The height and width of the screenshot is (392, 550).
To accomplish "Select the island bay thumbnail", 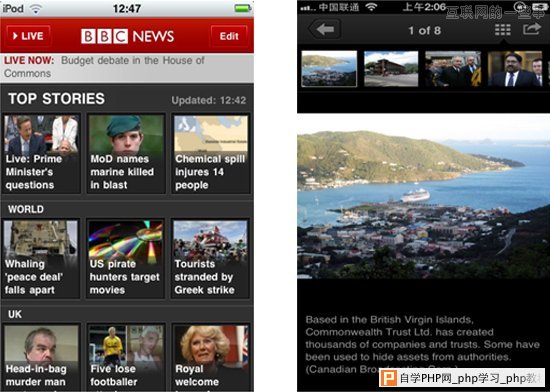I will [x=329, y=69].
